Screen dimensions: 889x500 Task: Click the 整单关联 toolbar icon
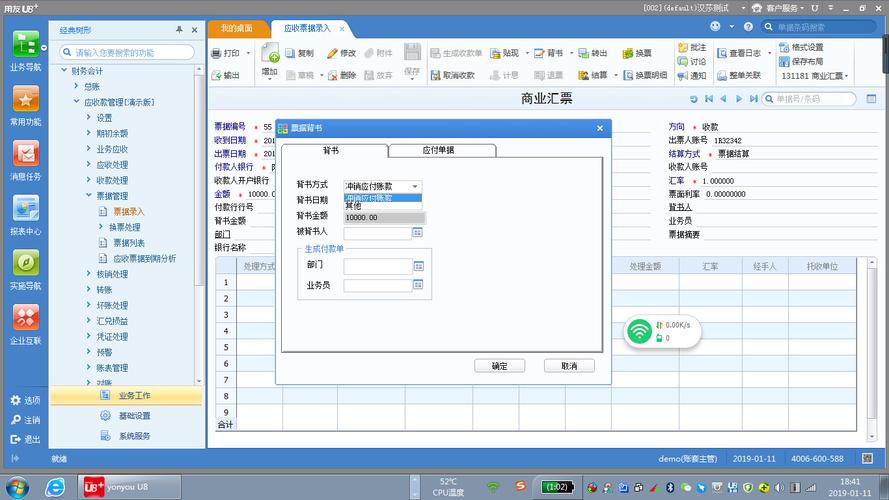(722, 75)
